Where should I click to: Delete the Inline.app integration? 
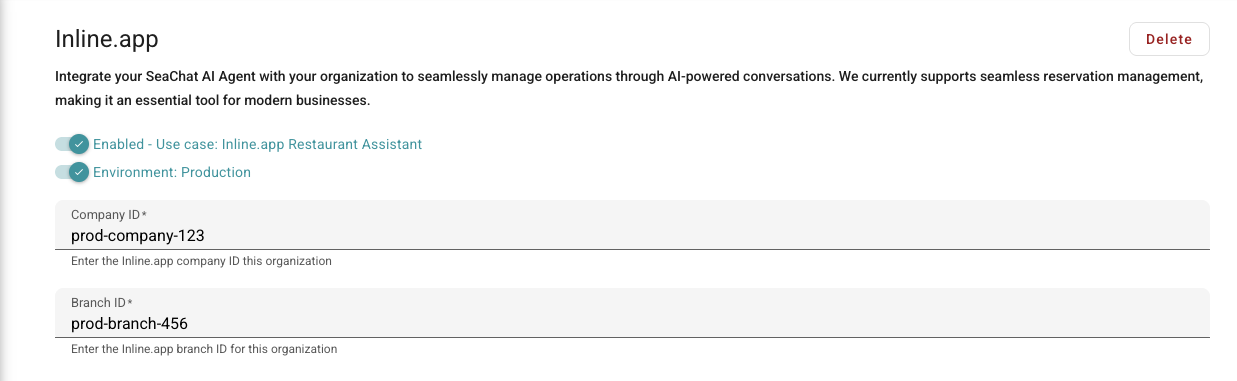click(x=1169, y=39)
